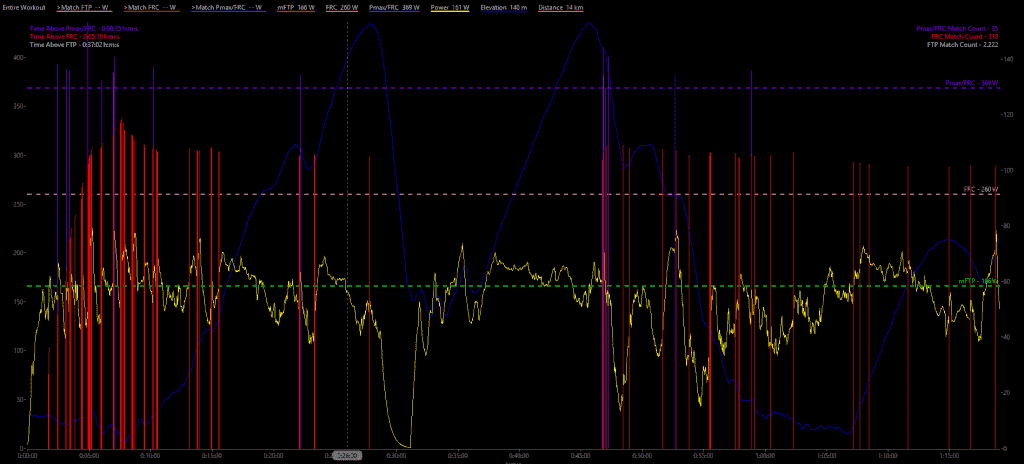This screenshot has width=1024, height=464.
Task: Click the FTP Match Count annotation
Action: pyautogui.click(x=963, y=44)
